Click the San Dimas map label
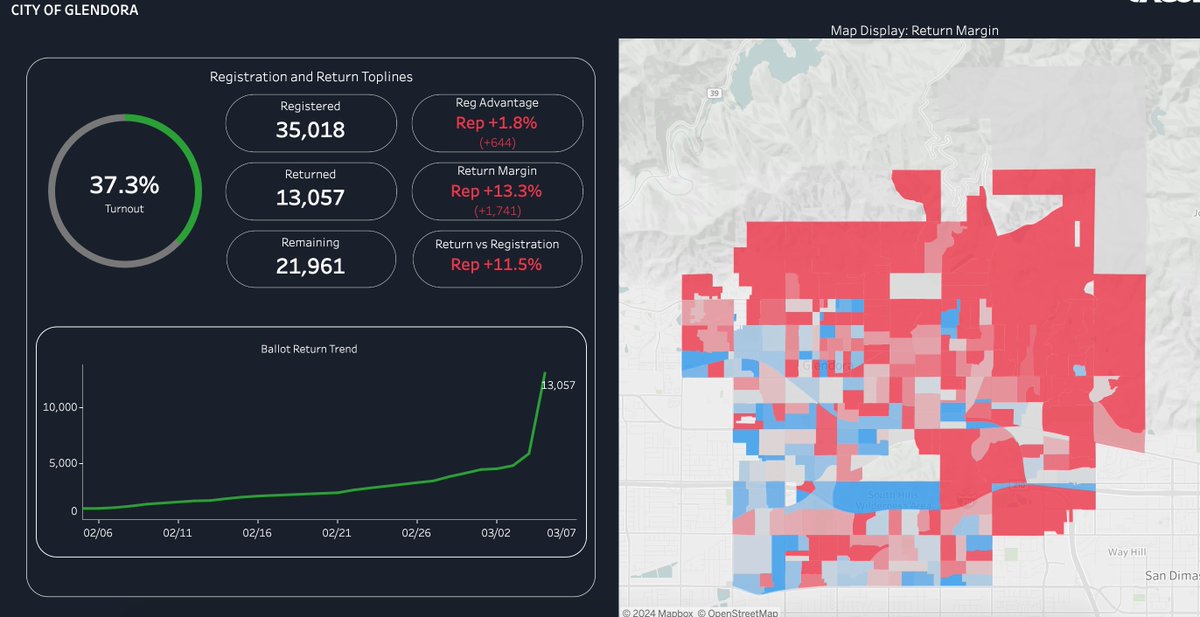 tap(1172, 577)
